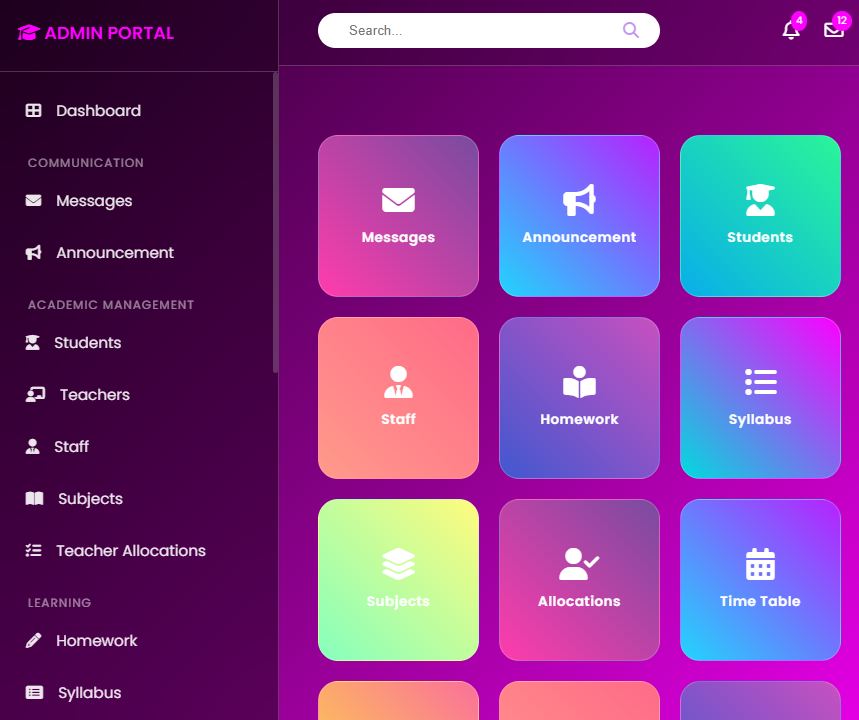Click the suited person icon on Staff card
Image resolution: width=859 pixels, height=720 pixels.
(x=398, y=382)
